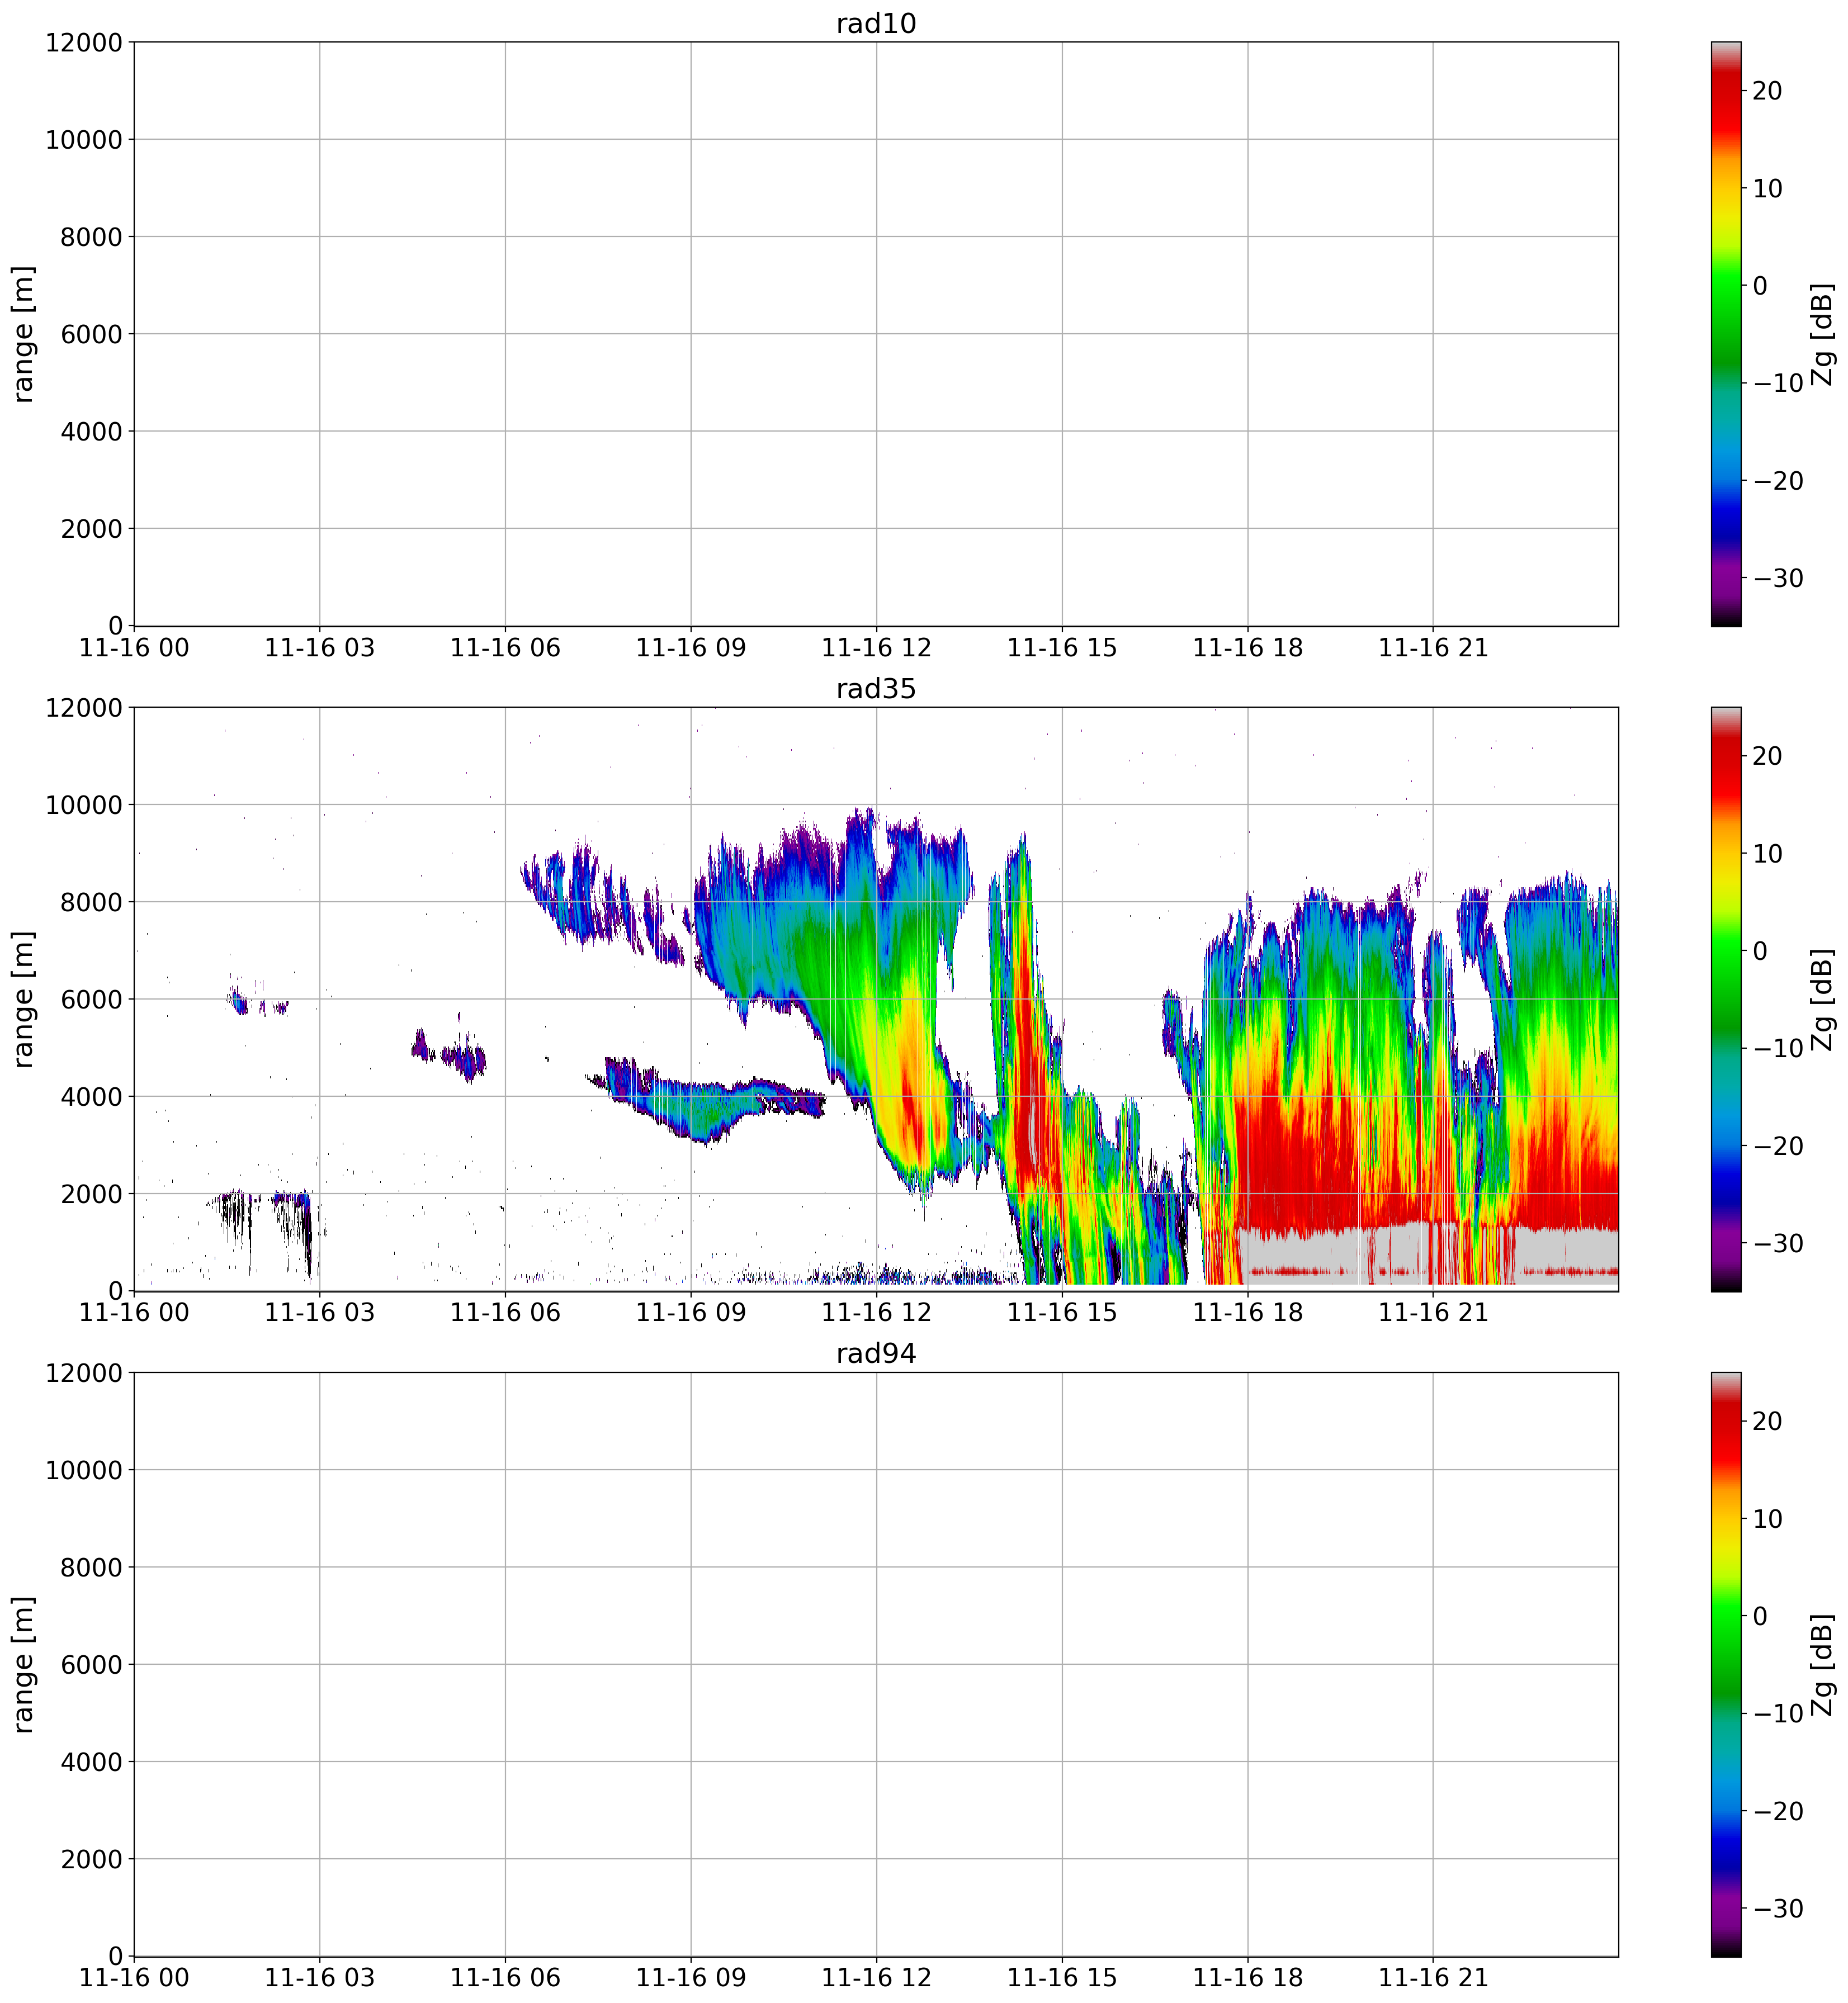Click the rad94 colorbar at 0 dB
The height and width of the screenshot is (2003, 1848).
pos(1725,1616)
